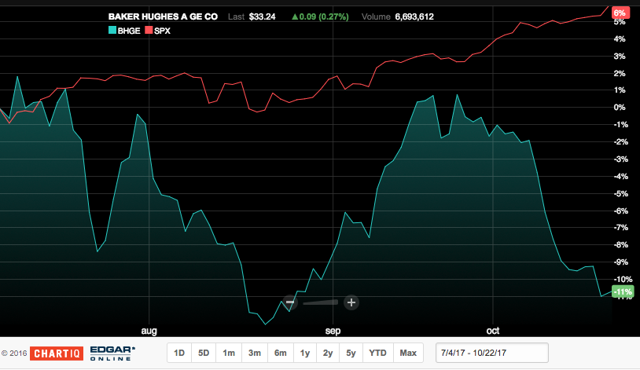Click the 3% label on percent axis
This screenshot has height=370, width=640.
click(x=620, y=56)
